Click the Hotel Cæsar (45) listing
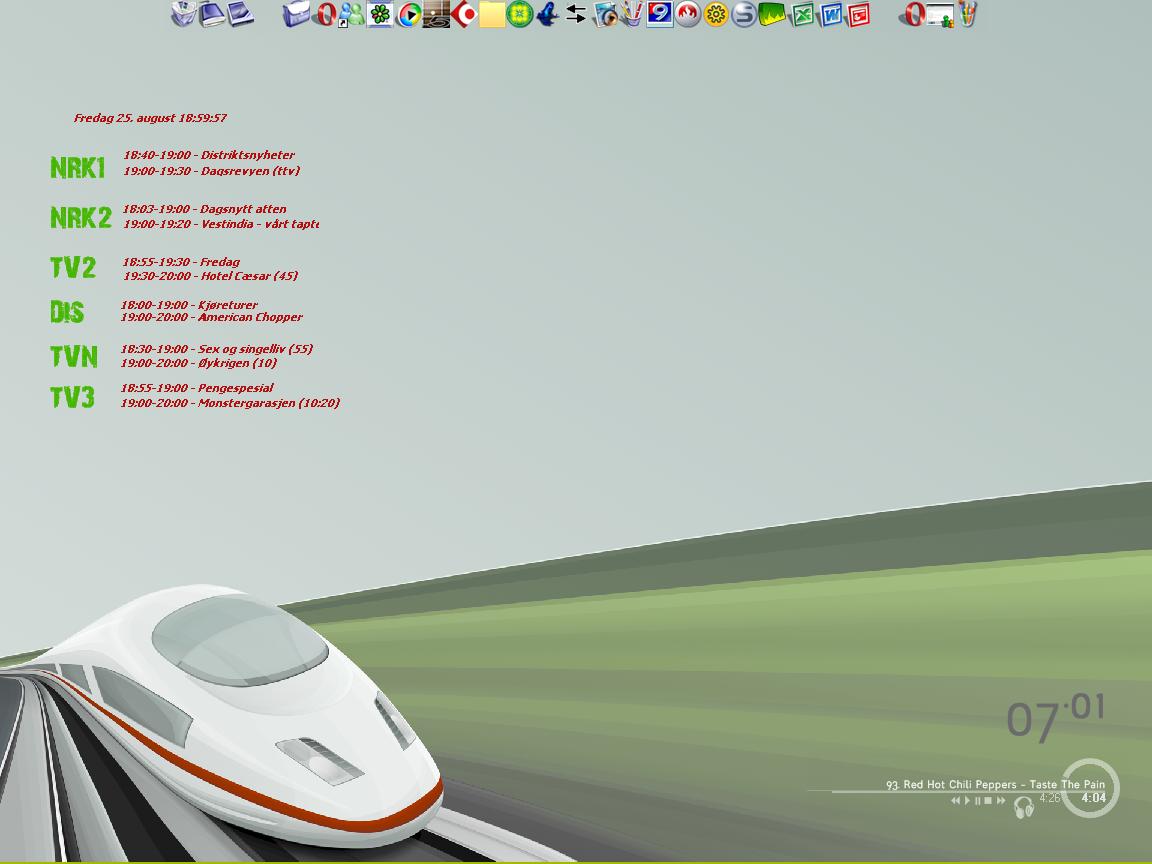Image resolution: width=1152 pixels, height=864 pixels. 210,276
